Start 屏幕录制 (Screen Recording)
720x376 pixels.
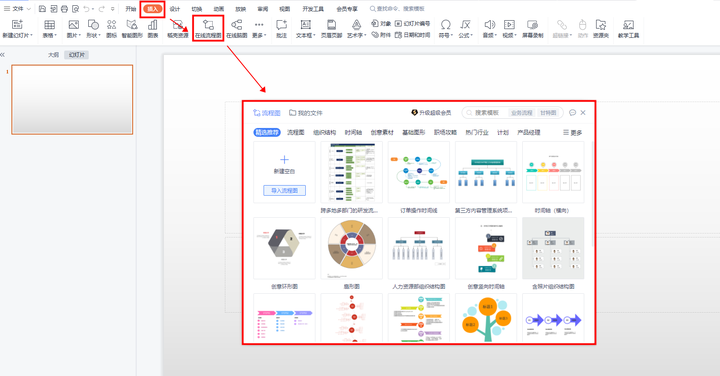[533, 28]
